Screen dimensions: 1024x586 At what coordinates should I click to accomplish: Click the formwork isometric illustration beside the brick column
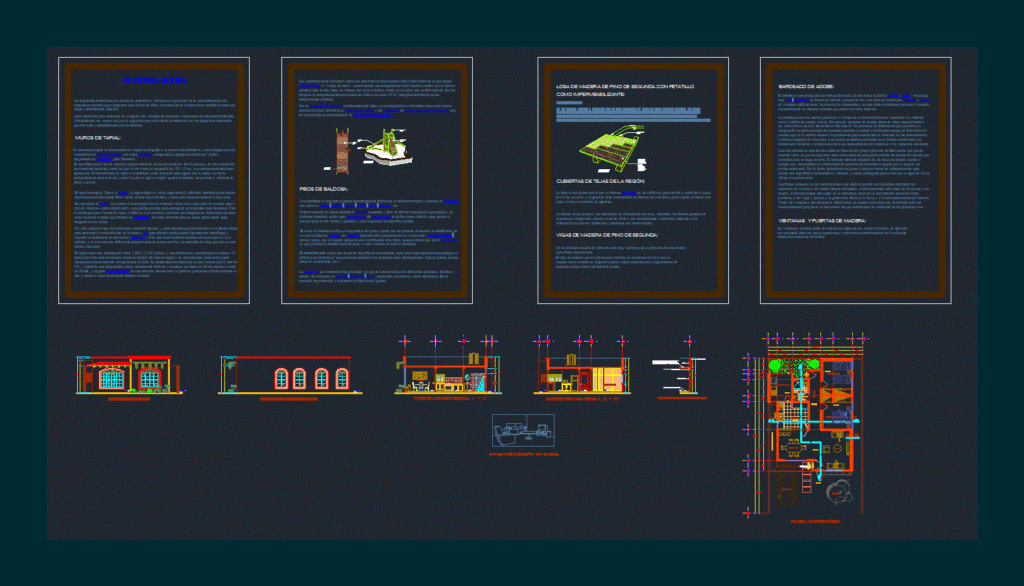click(x=387, y=147)
